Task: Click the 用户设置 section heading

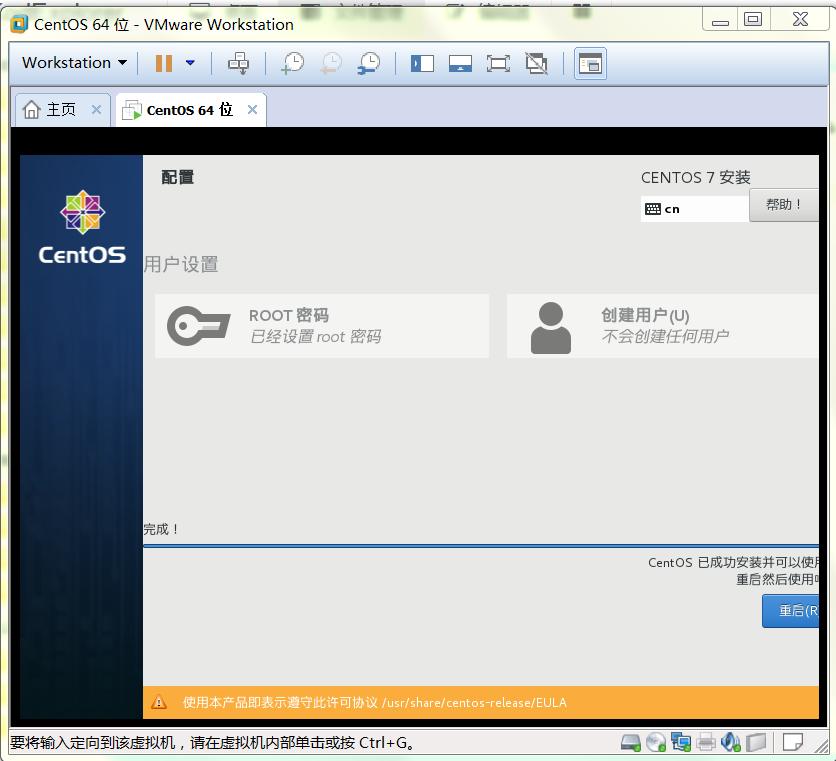Action: tap(181, 265)
